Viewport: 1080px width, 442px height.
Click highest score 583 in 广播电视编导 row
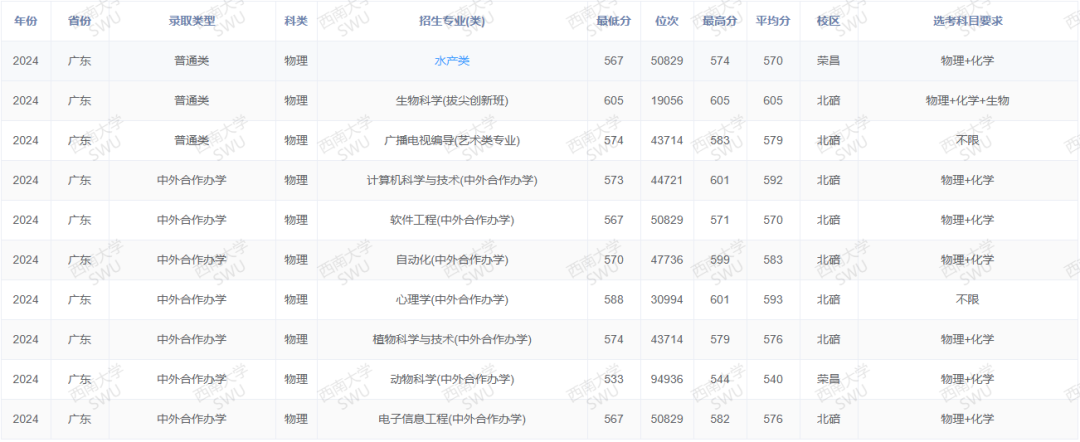[720, 140]
